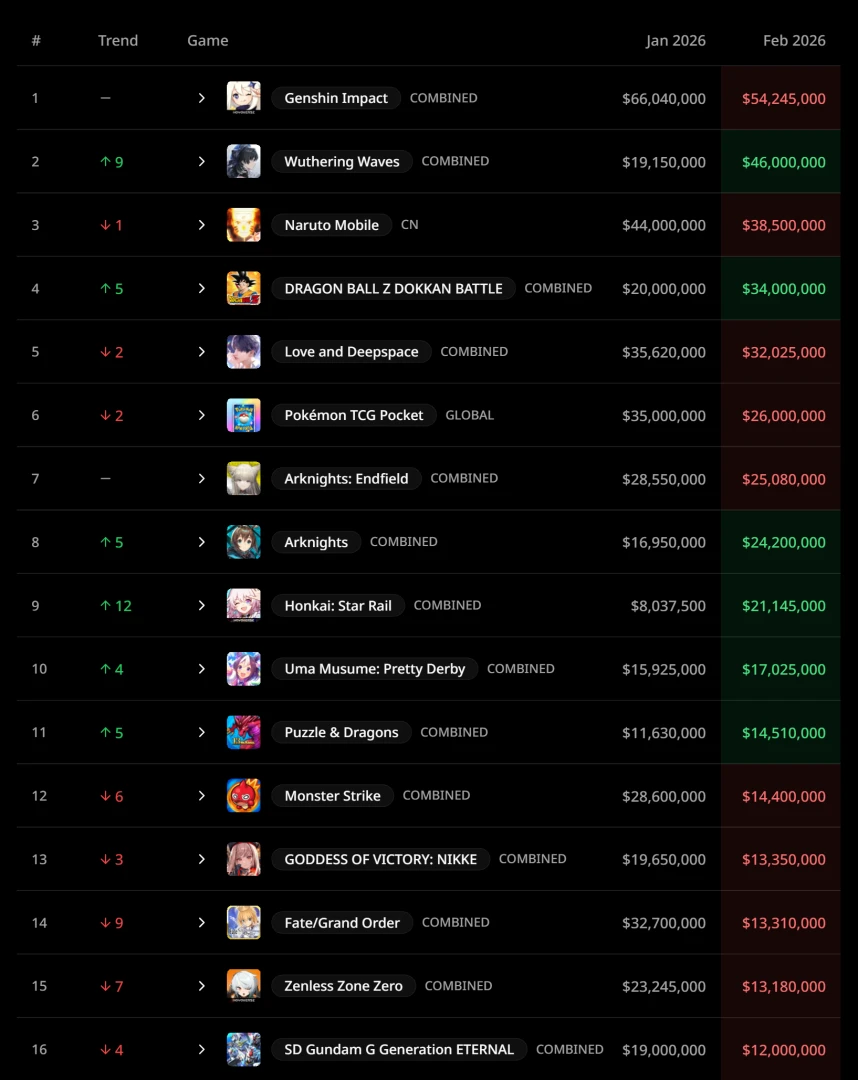Click the Monster Strike game icon

pos(243,796)
